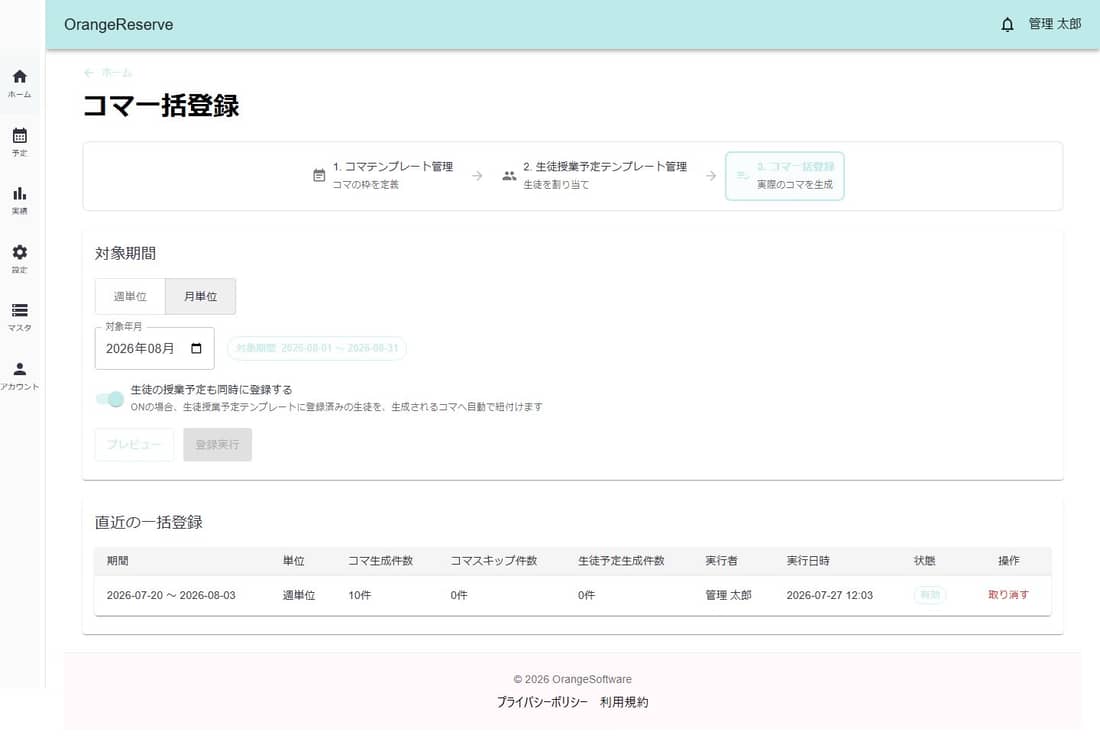Click the © 2026 OrangeSoftware footer text
1100x748 pixels.
[x=572, y=679]
